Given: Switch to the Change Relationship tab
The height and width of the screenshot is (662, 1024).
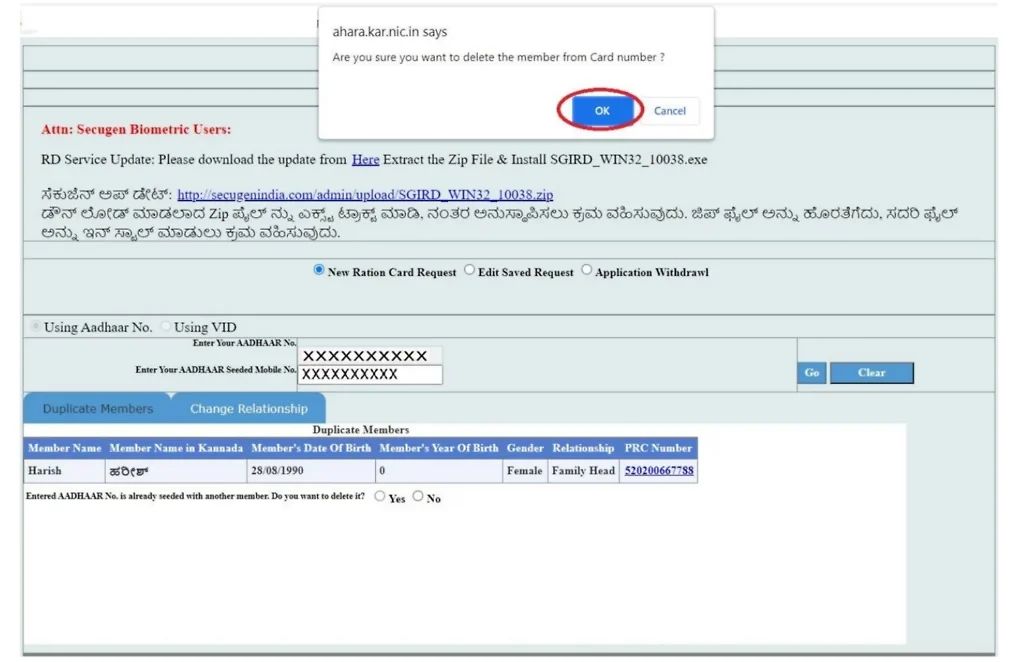Looking at the screenshot, I should point(249,409).
